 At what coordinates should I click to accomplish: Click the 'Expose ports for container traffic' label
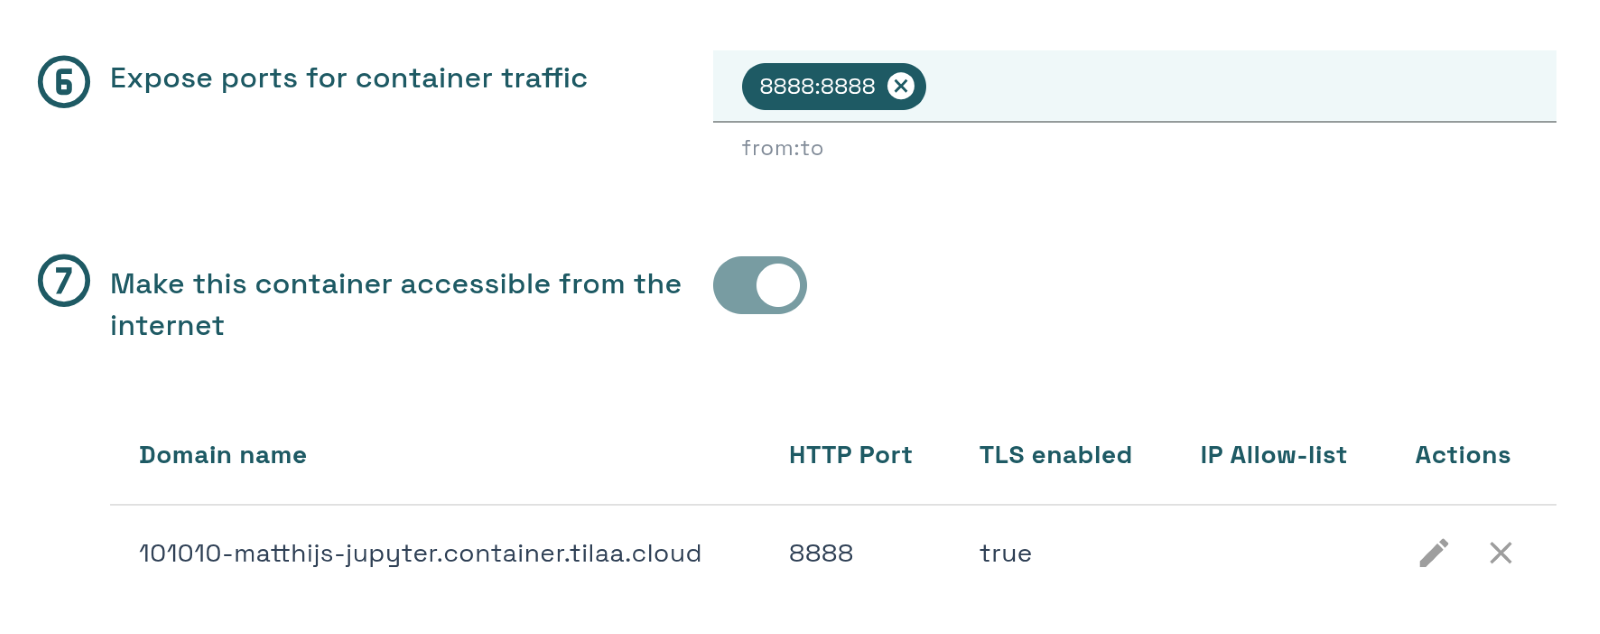(x=348, y=78)
